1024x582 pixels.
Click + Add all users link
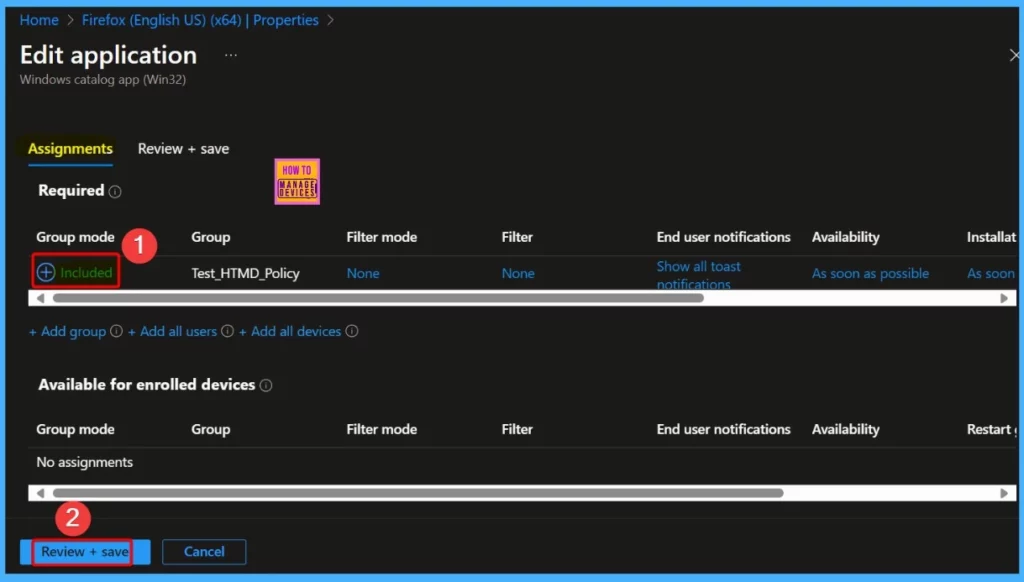pos(172,331)
